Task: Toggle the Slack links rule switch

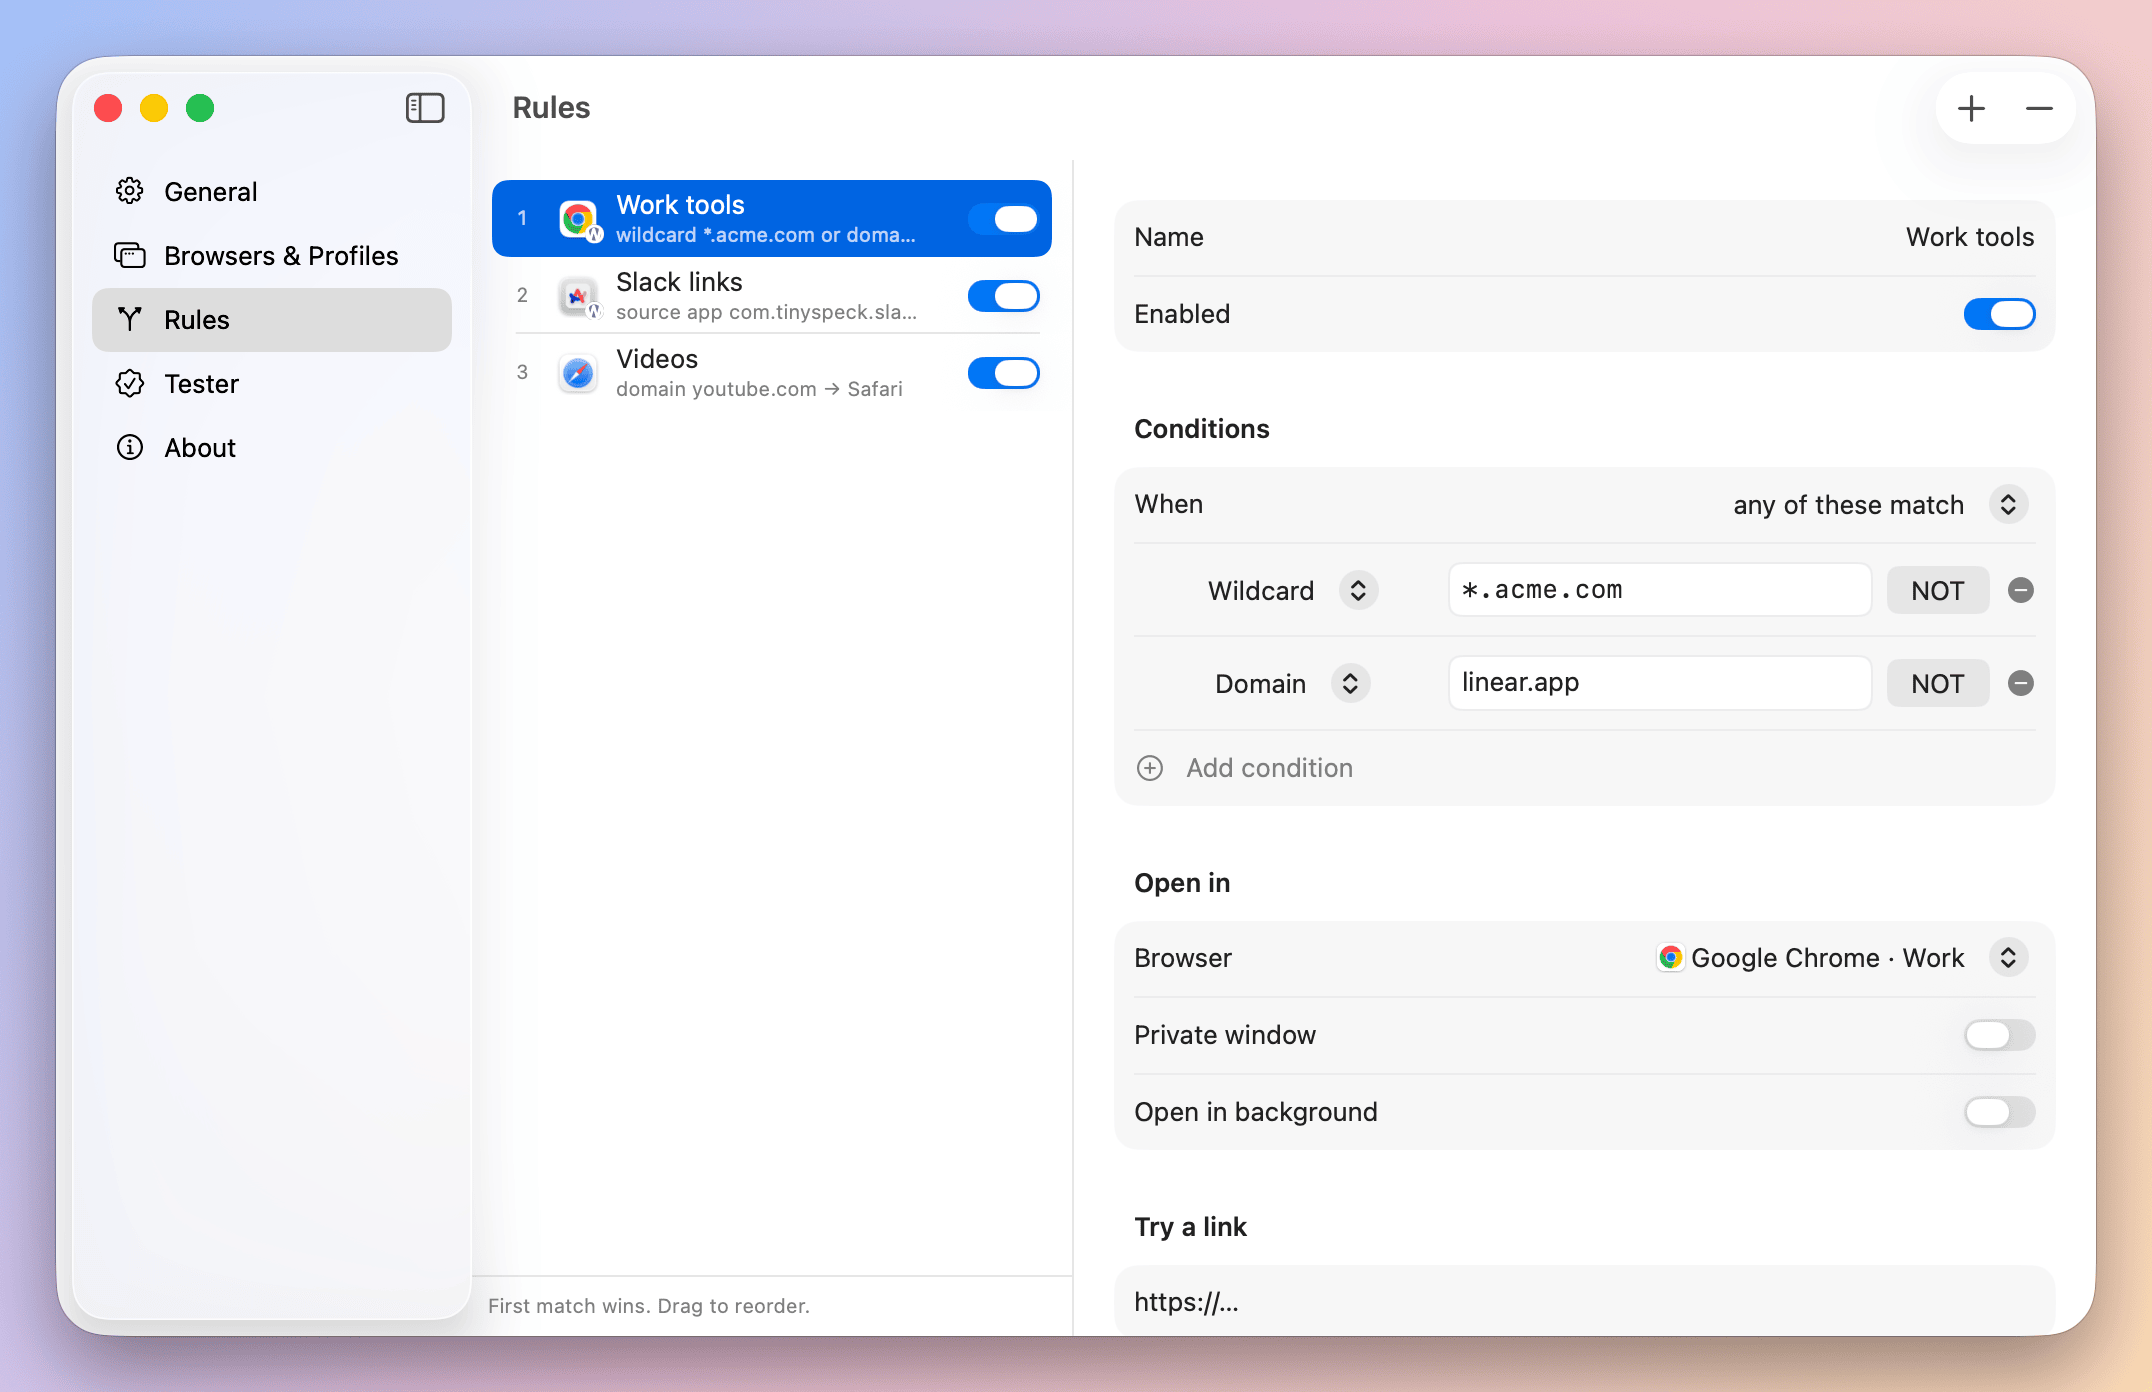Action: pyautogui.click(x=1004, y=296)
